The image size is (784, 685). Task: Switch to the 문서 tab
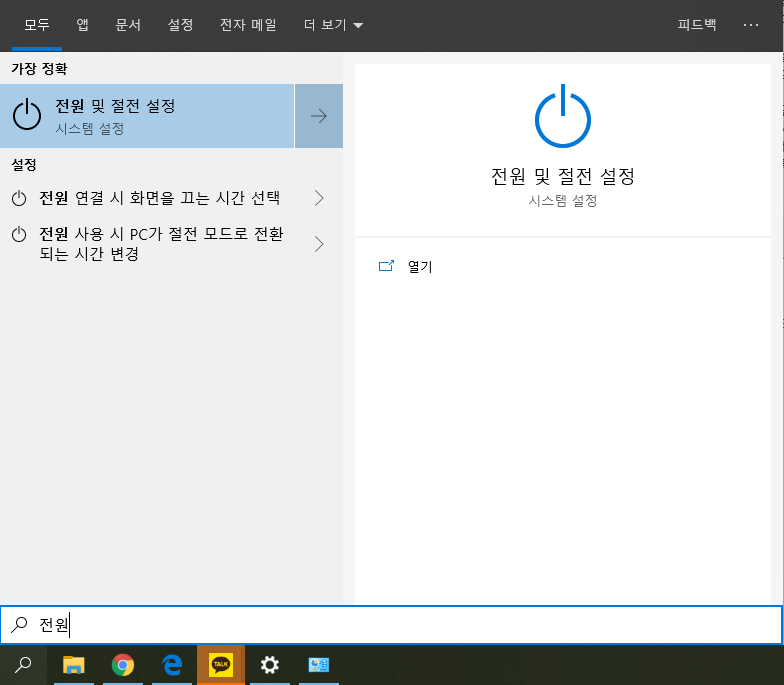tap(128, 25)
